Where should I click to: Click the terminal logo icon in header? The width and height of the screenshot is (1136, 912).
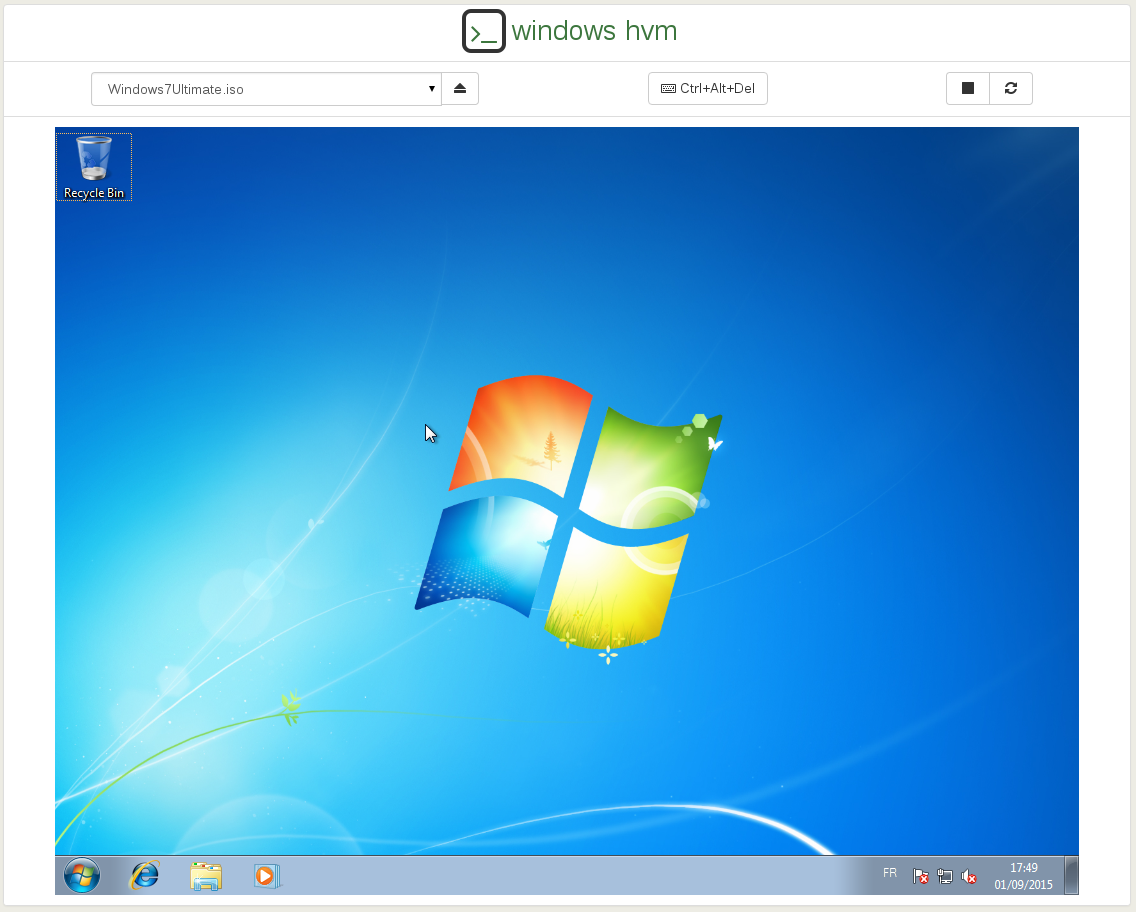[x=484, y=31]
